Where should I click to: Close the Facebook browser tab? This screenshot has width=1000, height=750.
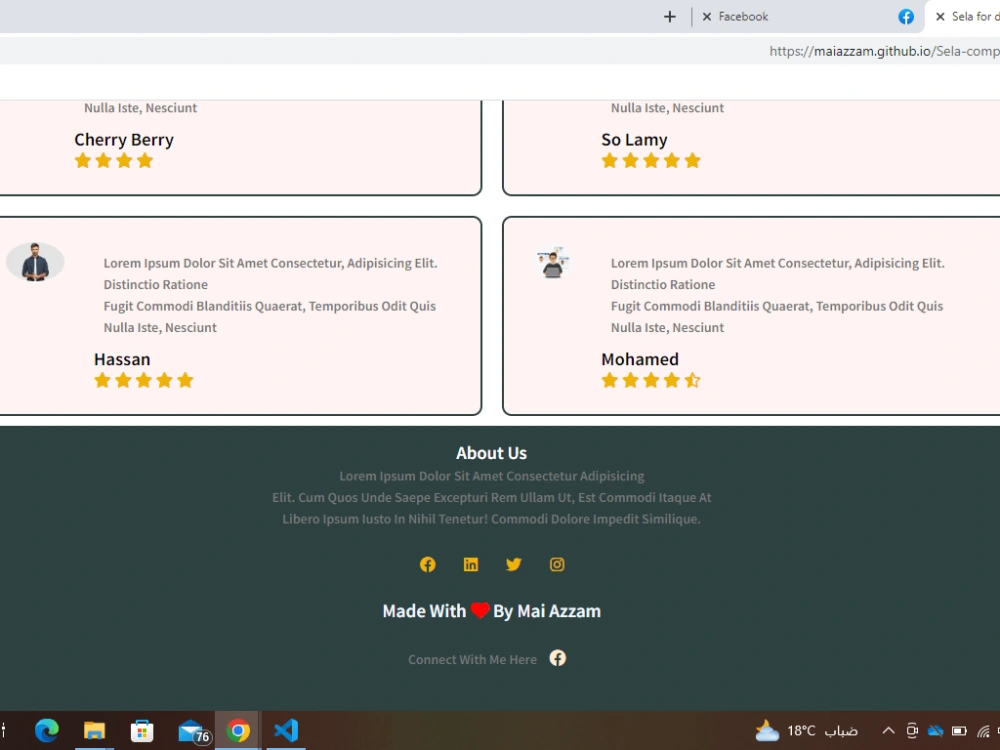point(707,17)
